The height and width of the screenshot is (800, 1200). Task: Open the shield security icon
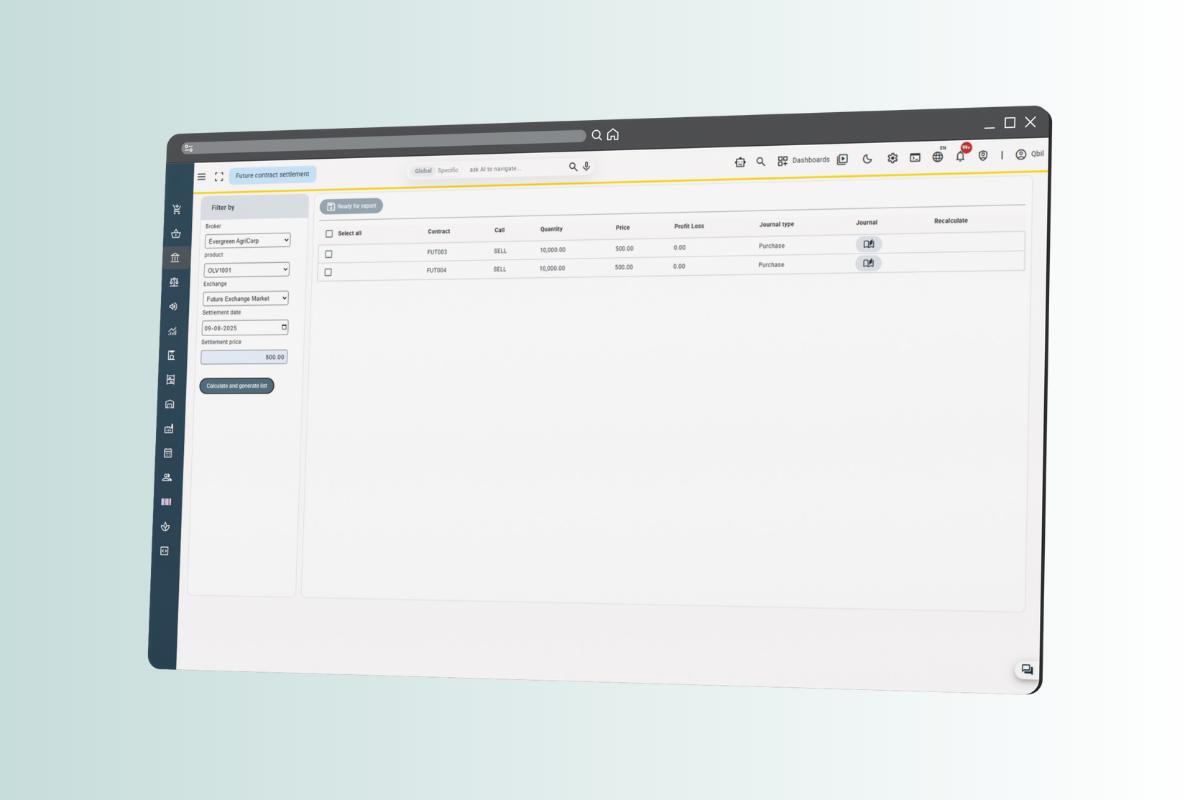983,155
